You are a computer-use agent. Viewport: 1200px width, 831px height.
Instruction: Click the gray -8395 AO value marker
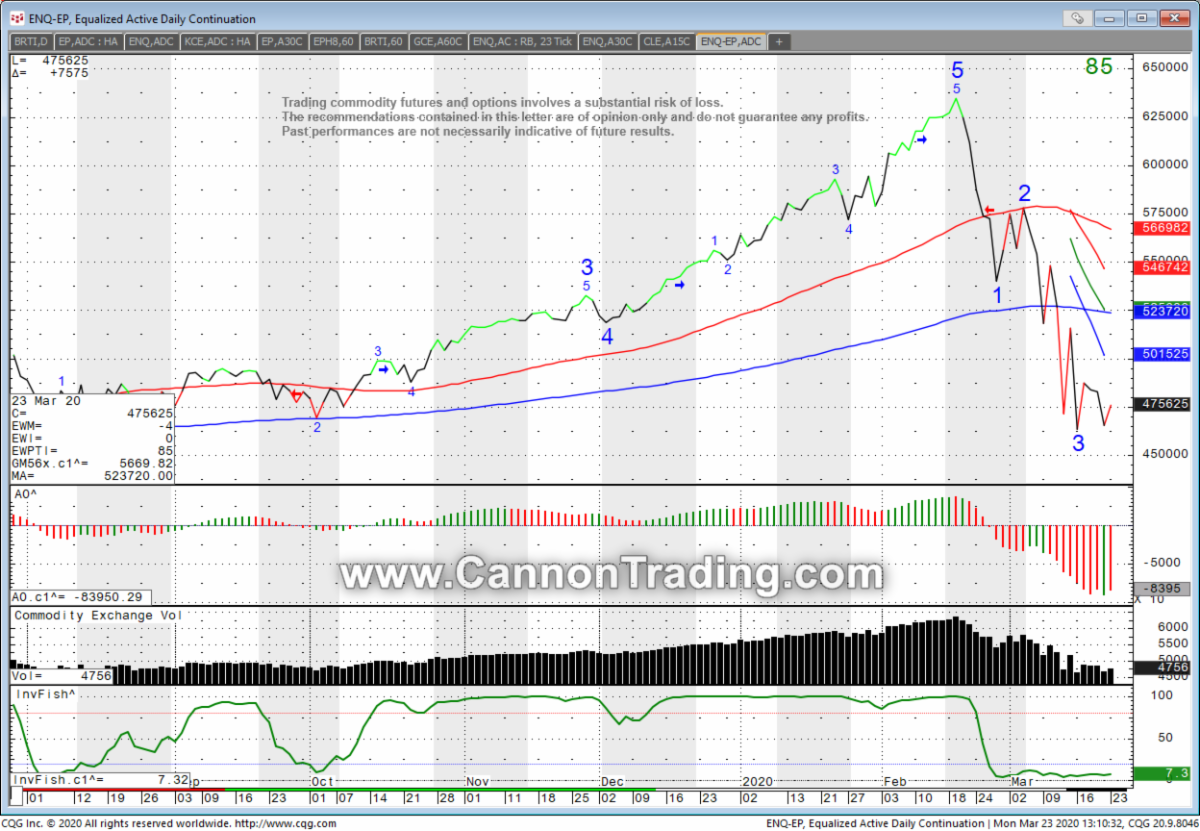click(1162, 589)
